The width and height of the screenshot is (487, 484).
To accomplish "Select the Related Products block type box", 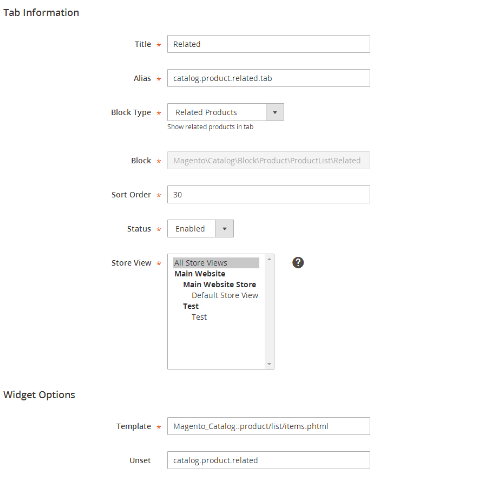I will (x=225, y=112).
